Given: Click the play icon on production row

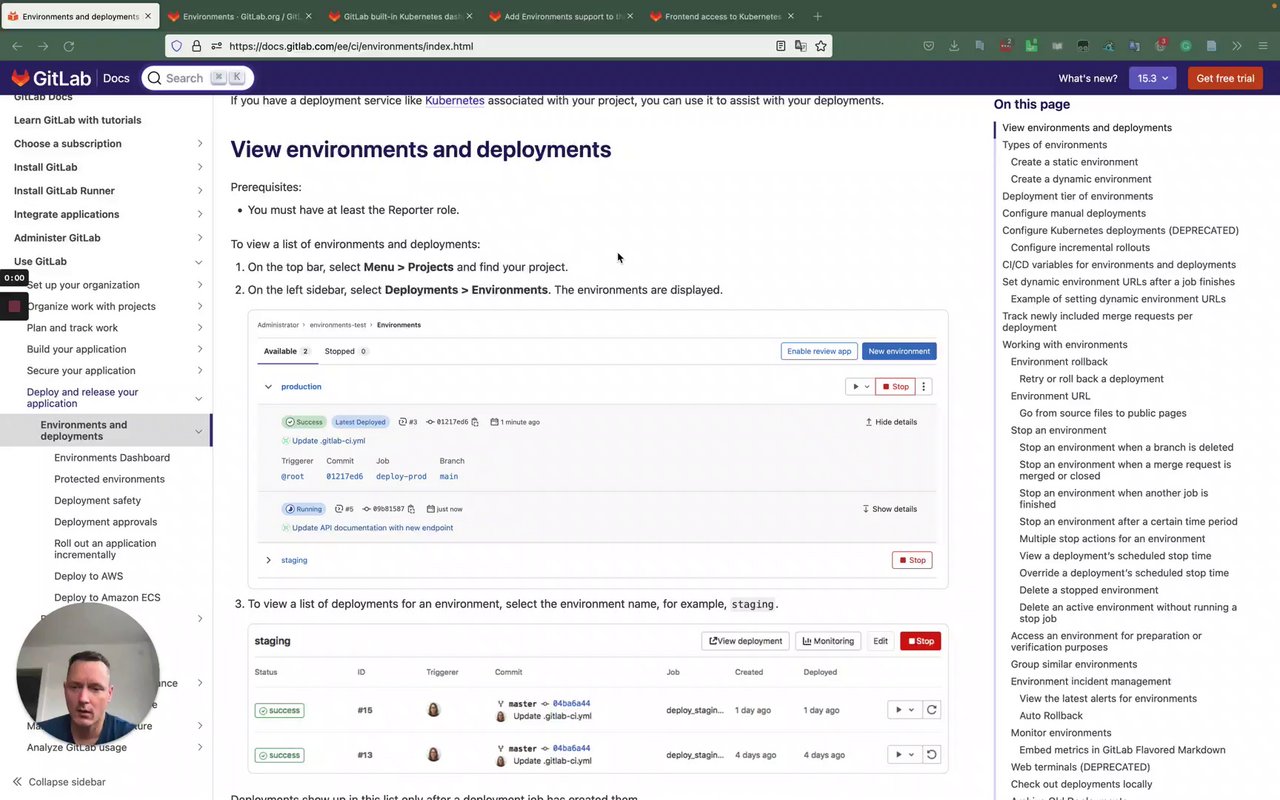Looking at the screenshot, I should tap(860, 386).
